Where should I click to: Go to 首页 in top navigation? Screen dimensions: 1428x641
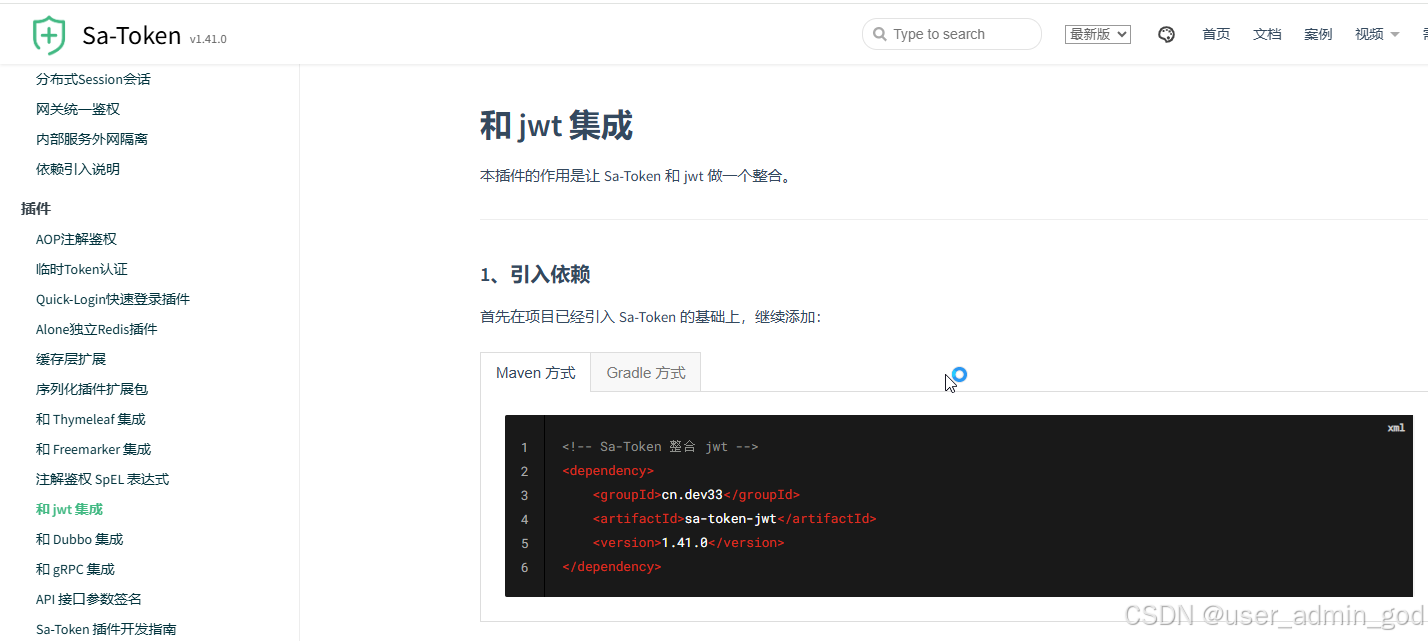(x=1216, y=34)
